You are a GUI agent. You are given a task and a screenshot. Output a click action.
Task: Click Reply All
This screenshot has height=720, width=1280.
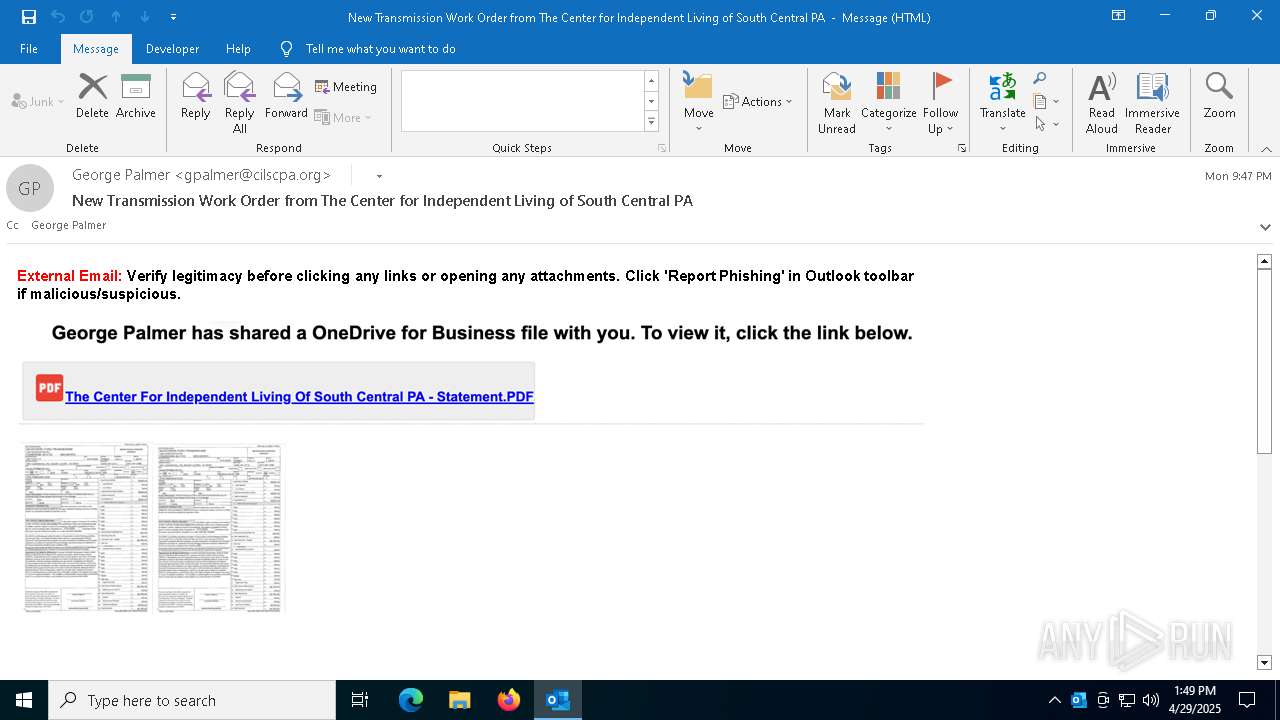coord(240,103)
